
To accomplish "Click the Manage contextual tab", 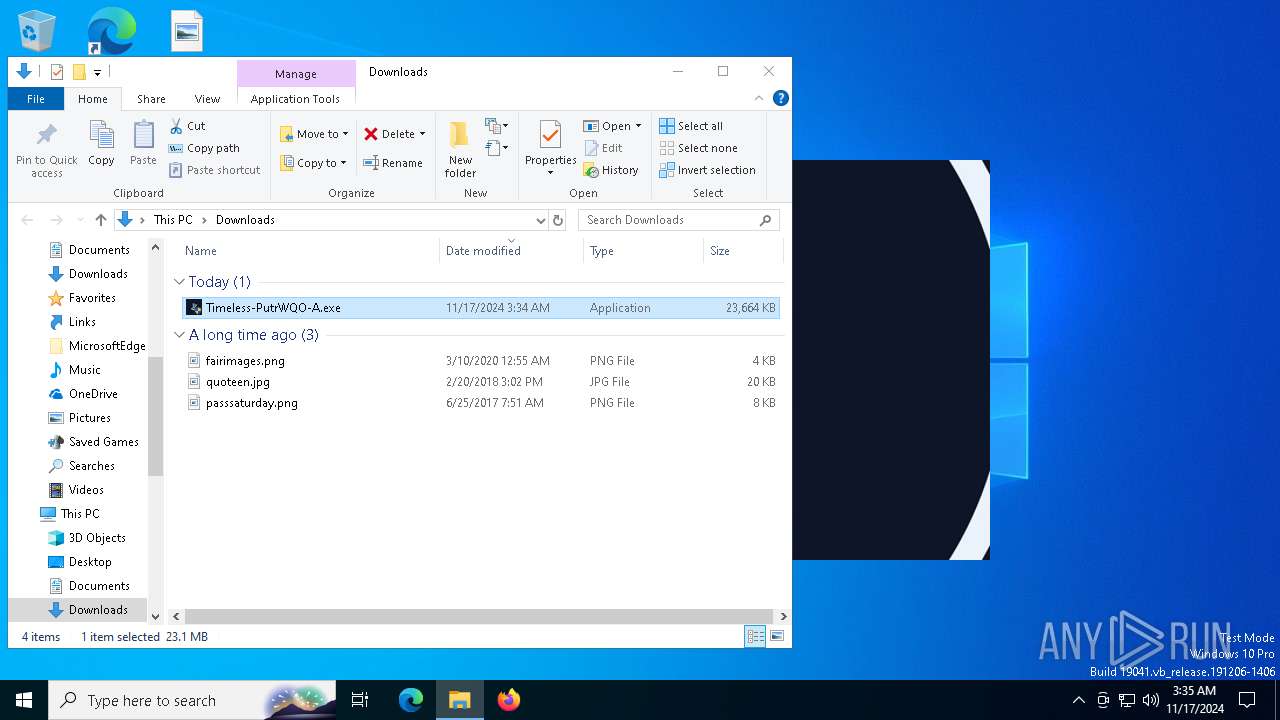I will tap(296, 74).
